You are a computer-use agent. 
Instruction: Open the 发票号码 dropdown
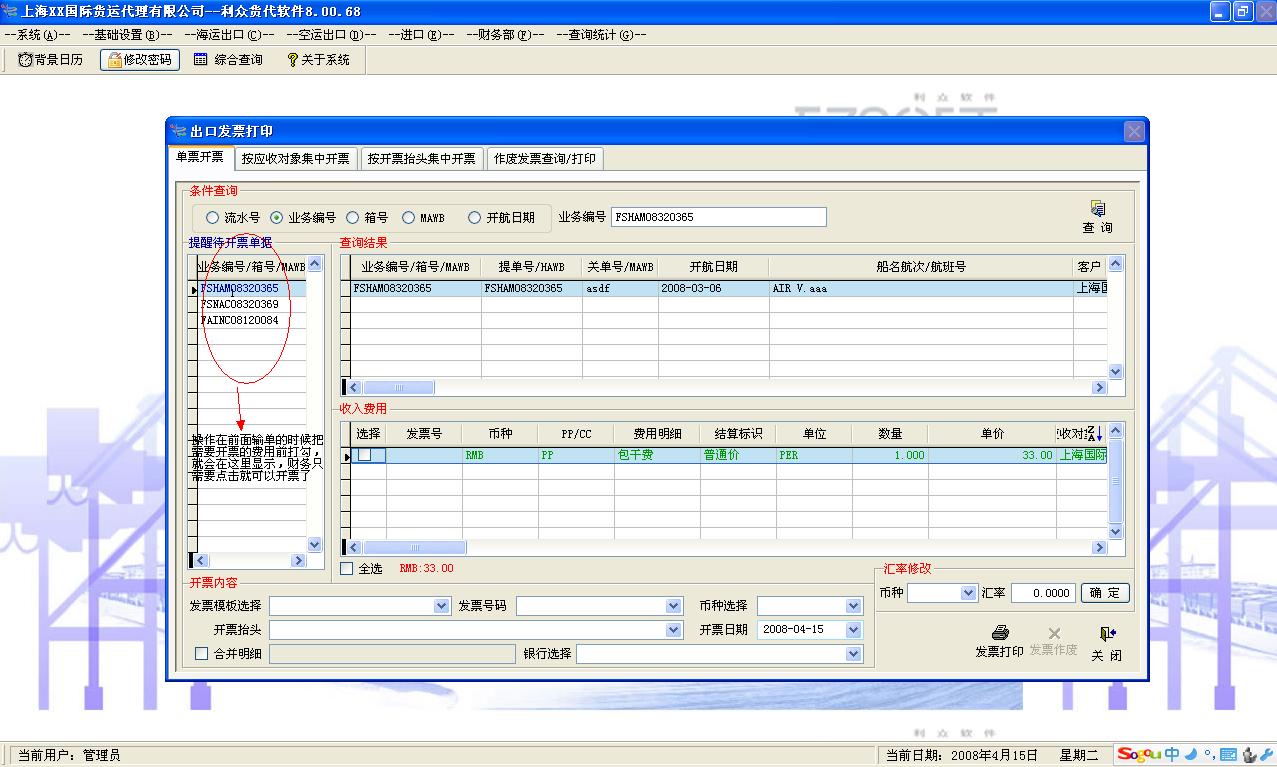tap(673, 606)
